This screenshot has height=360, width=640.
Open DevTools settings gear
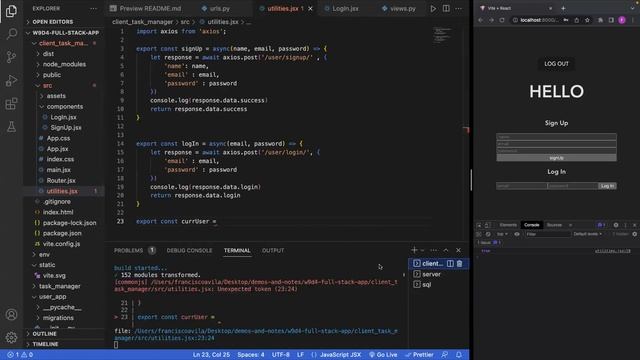pyautogui.click(x=616, y=225)
